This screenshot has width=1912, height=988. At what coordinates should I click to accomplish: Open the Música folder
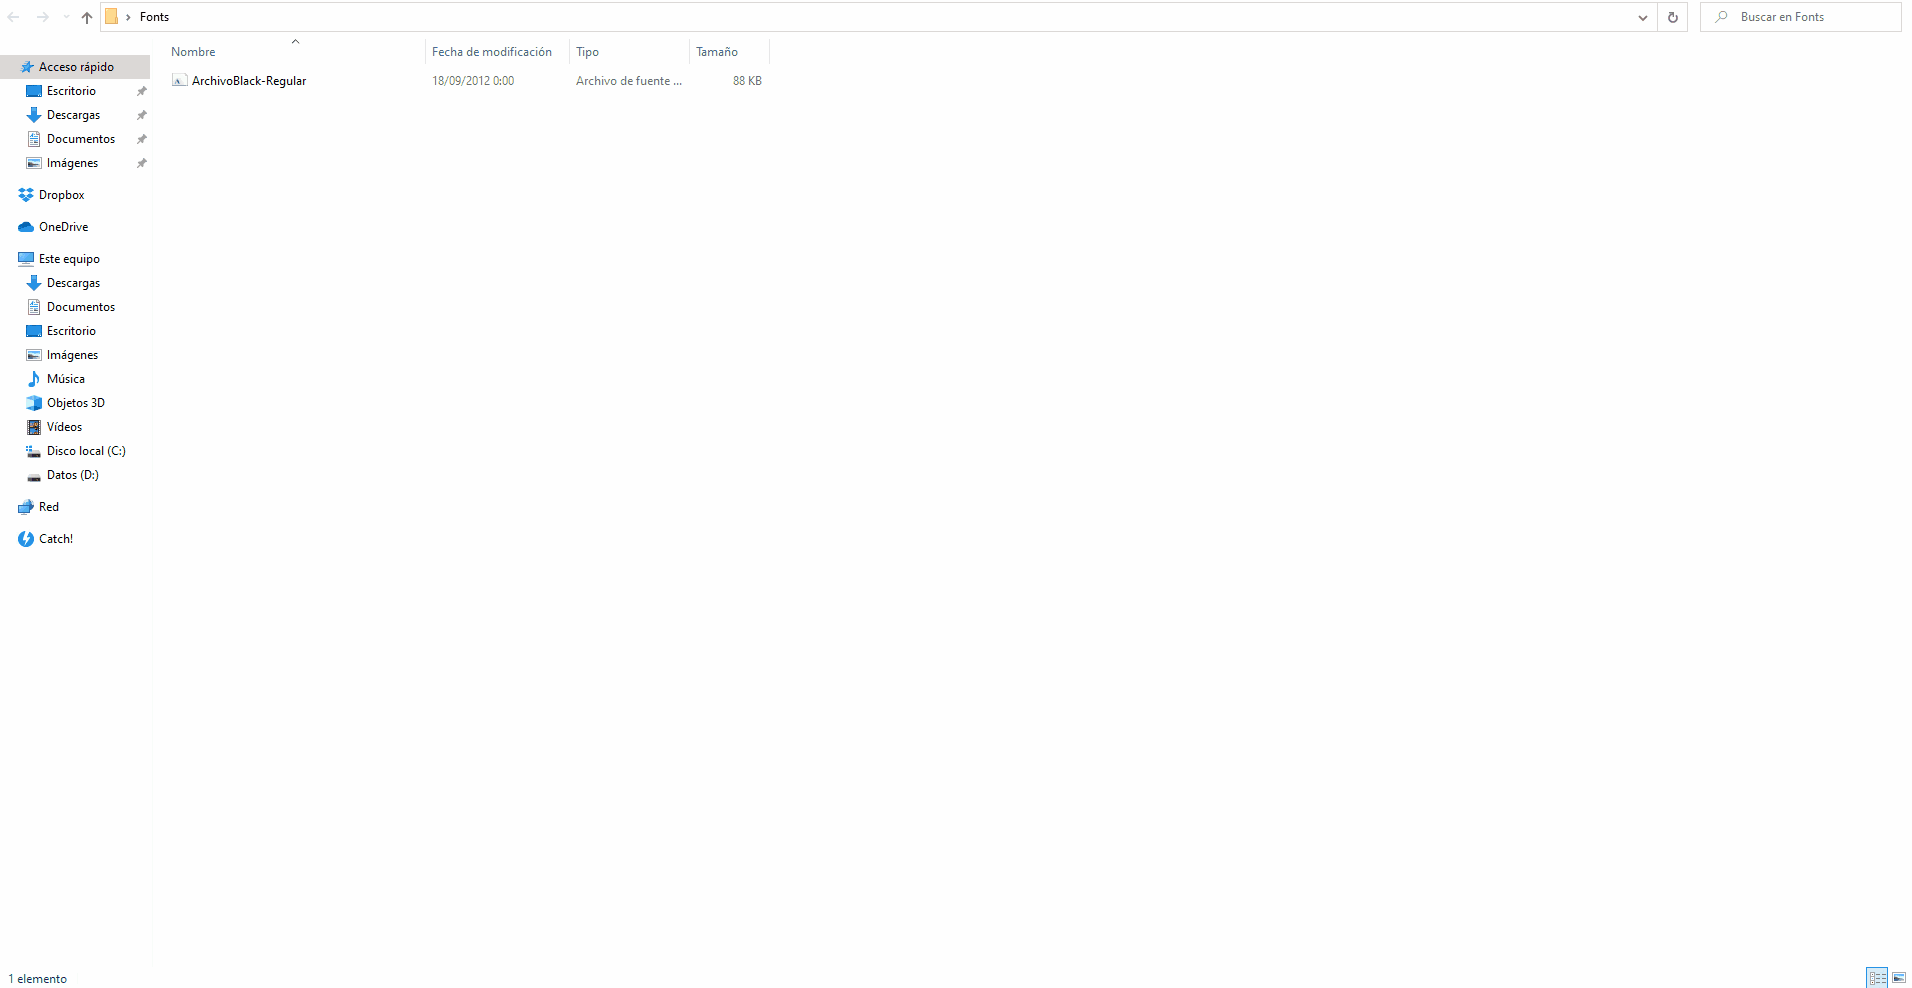(65, 379)
